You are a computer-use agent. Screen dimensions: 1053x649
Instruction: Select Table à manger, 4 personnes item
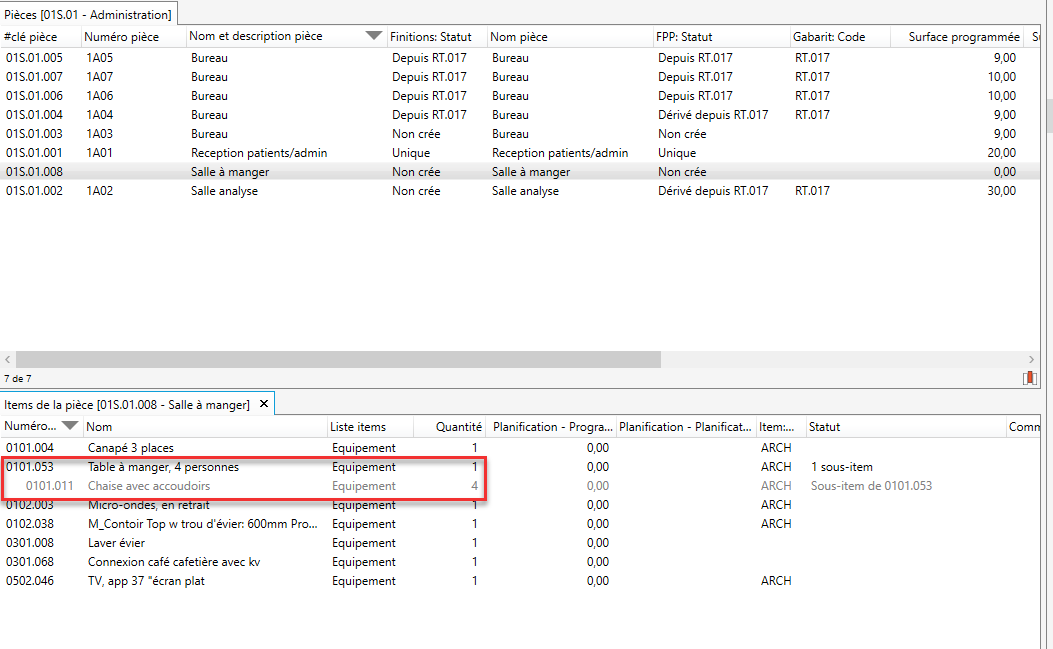pos(163,467)
